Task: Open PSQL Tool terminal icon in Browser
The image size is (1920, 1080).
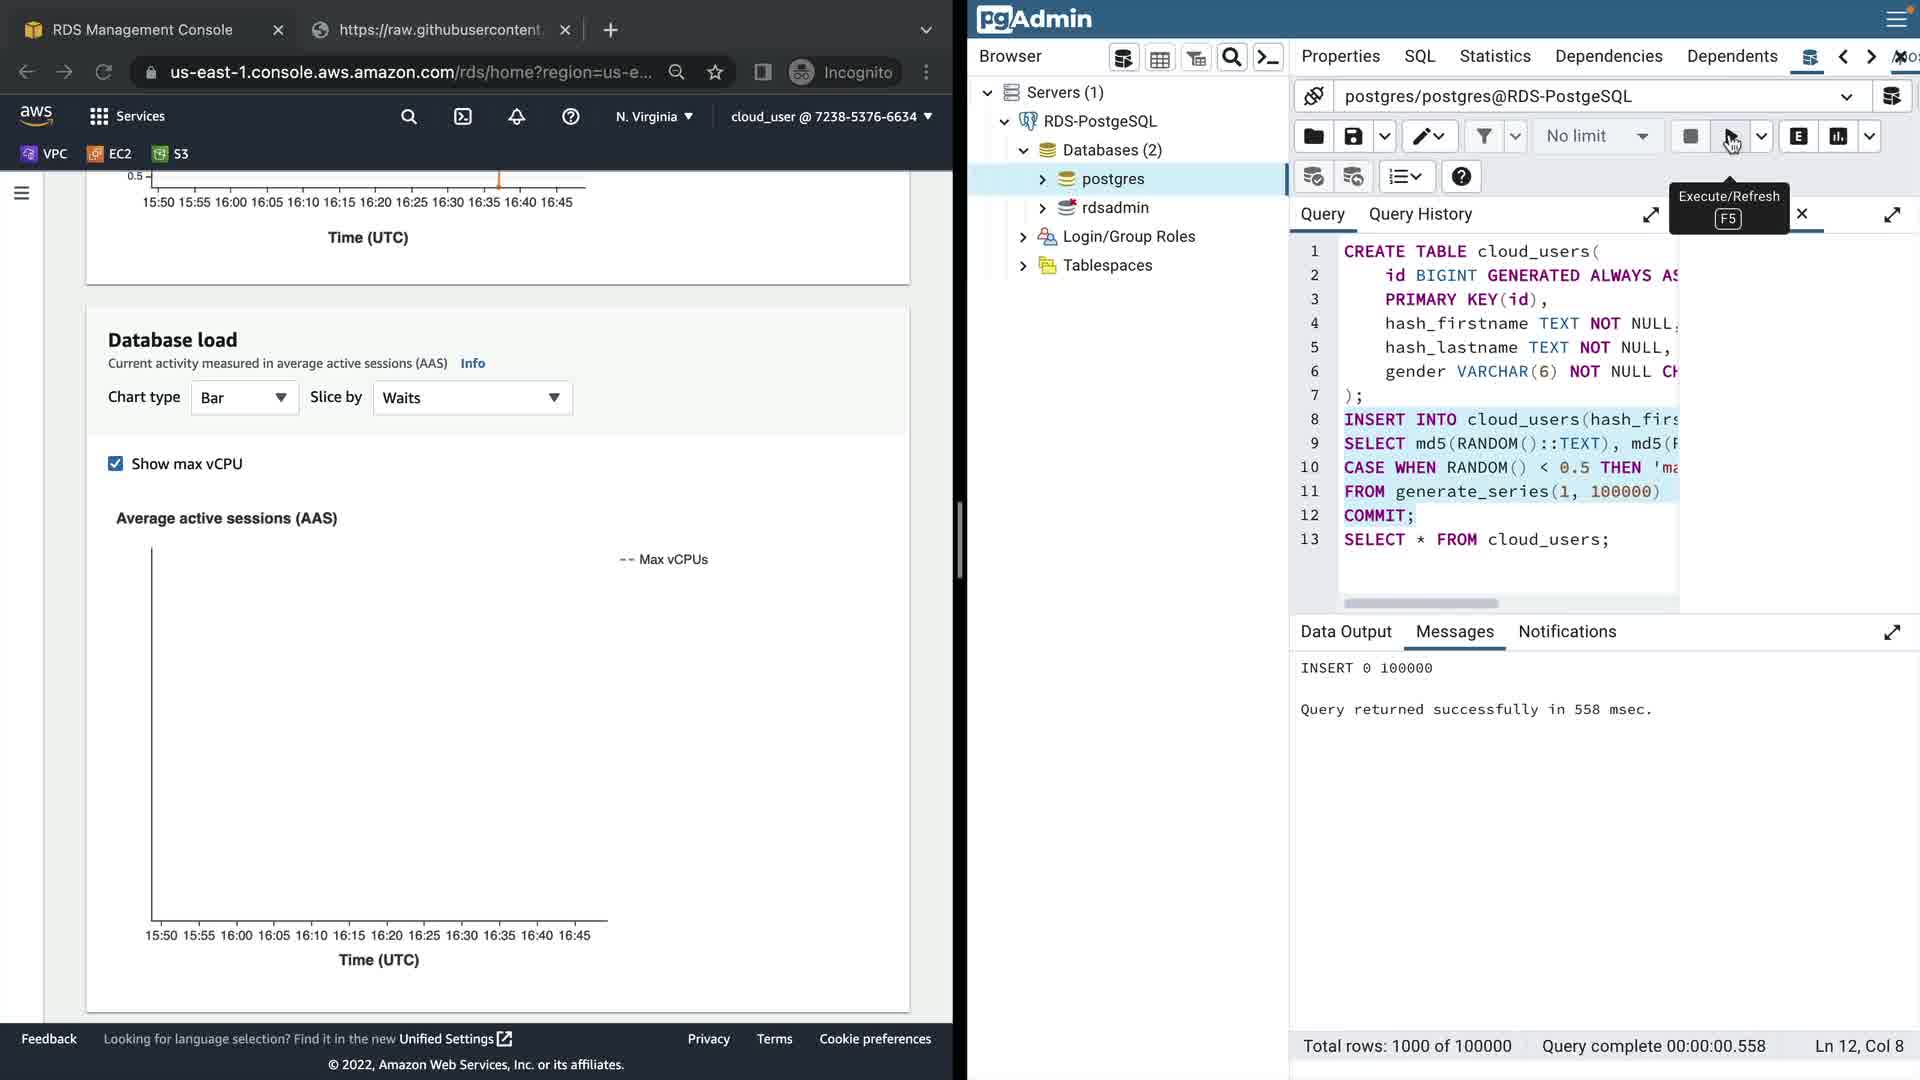Action: [1268, 58]
